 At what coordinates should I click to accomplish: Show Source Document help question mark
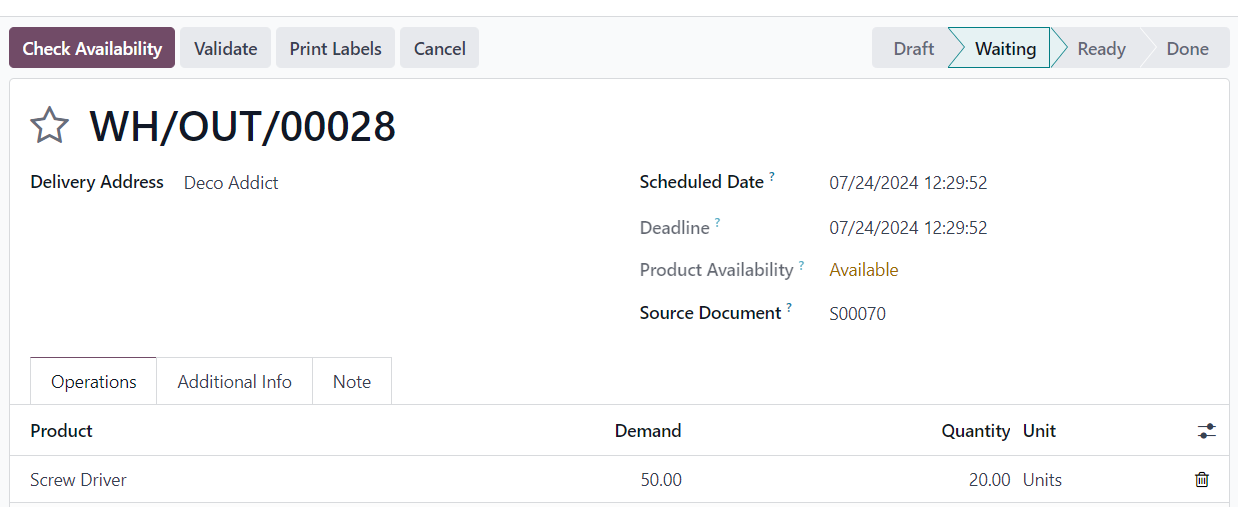pyautogui.click(x=789, y=308)
